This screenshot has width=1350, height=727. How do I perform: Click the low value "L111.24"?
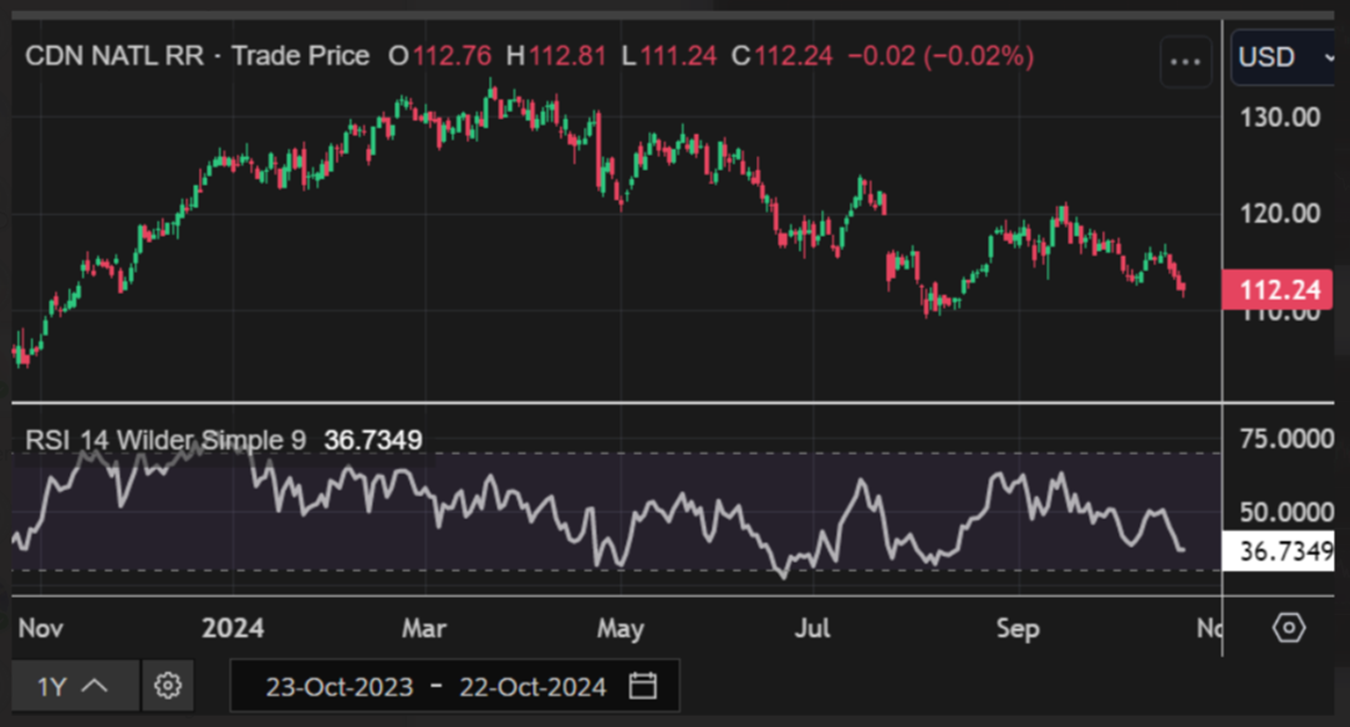669,56
